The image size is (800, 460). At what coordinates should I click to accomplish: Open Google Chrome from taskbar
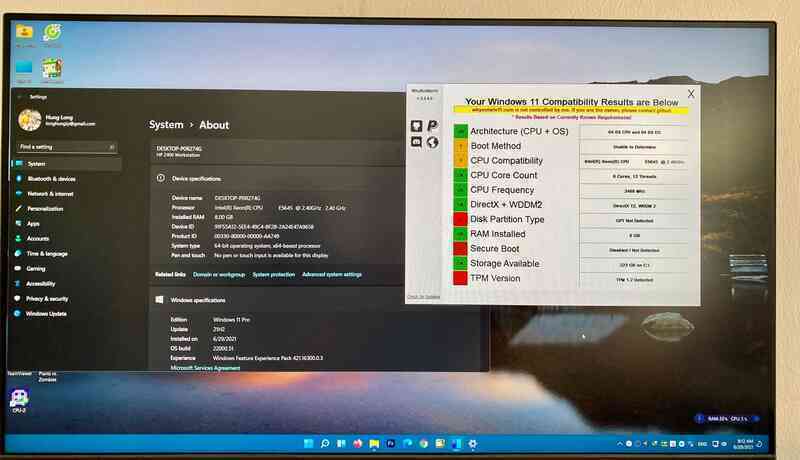pos(423,444)
